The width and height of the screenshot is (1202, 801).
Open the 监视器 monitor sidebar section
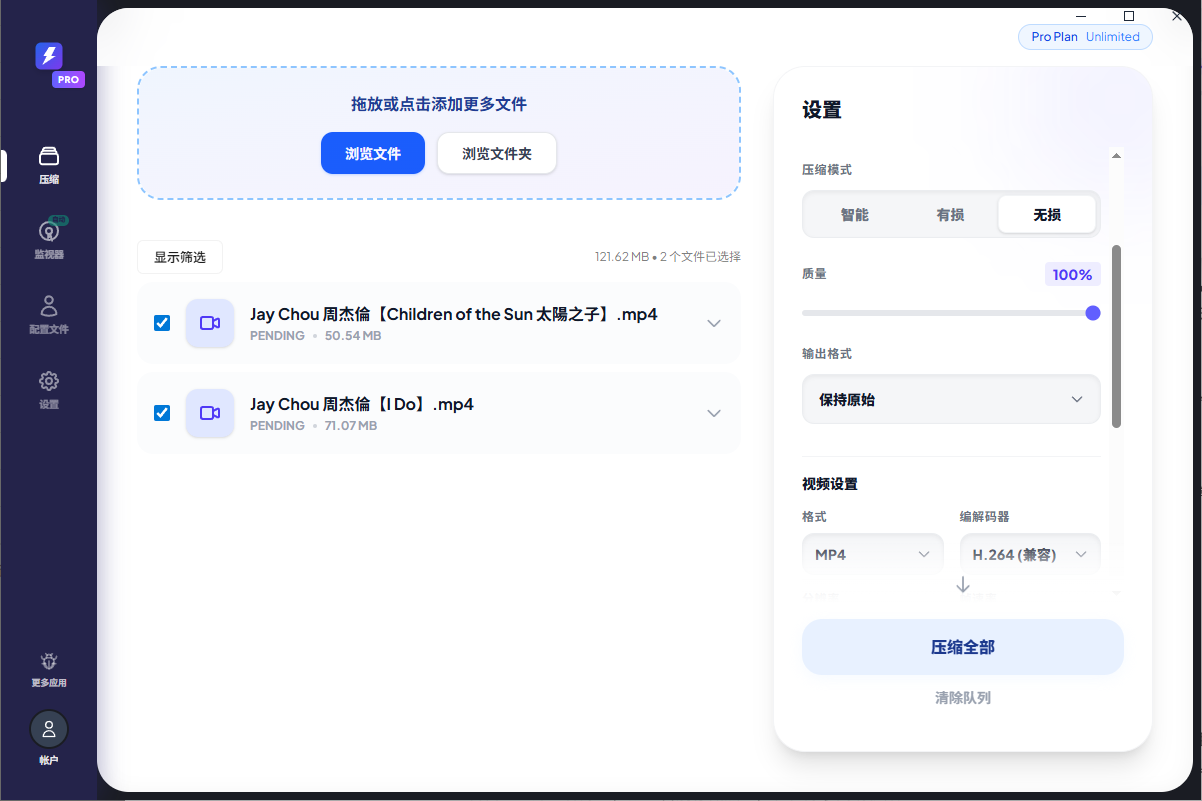[49, 239]
